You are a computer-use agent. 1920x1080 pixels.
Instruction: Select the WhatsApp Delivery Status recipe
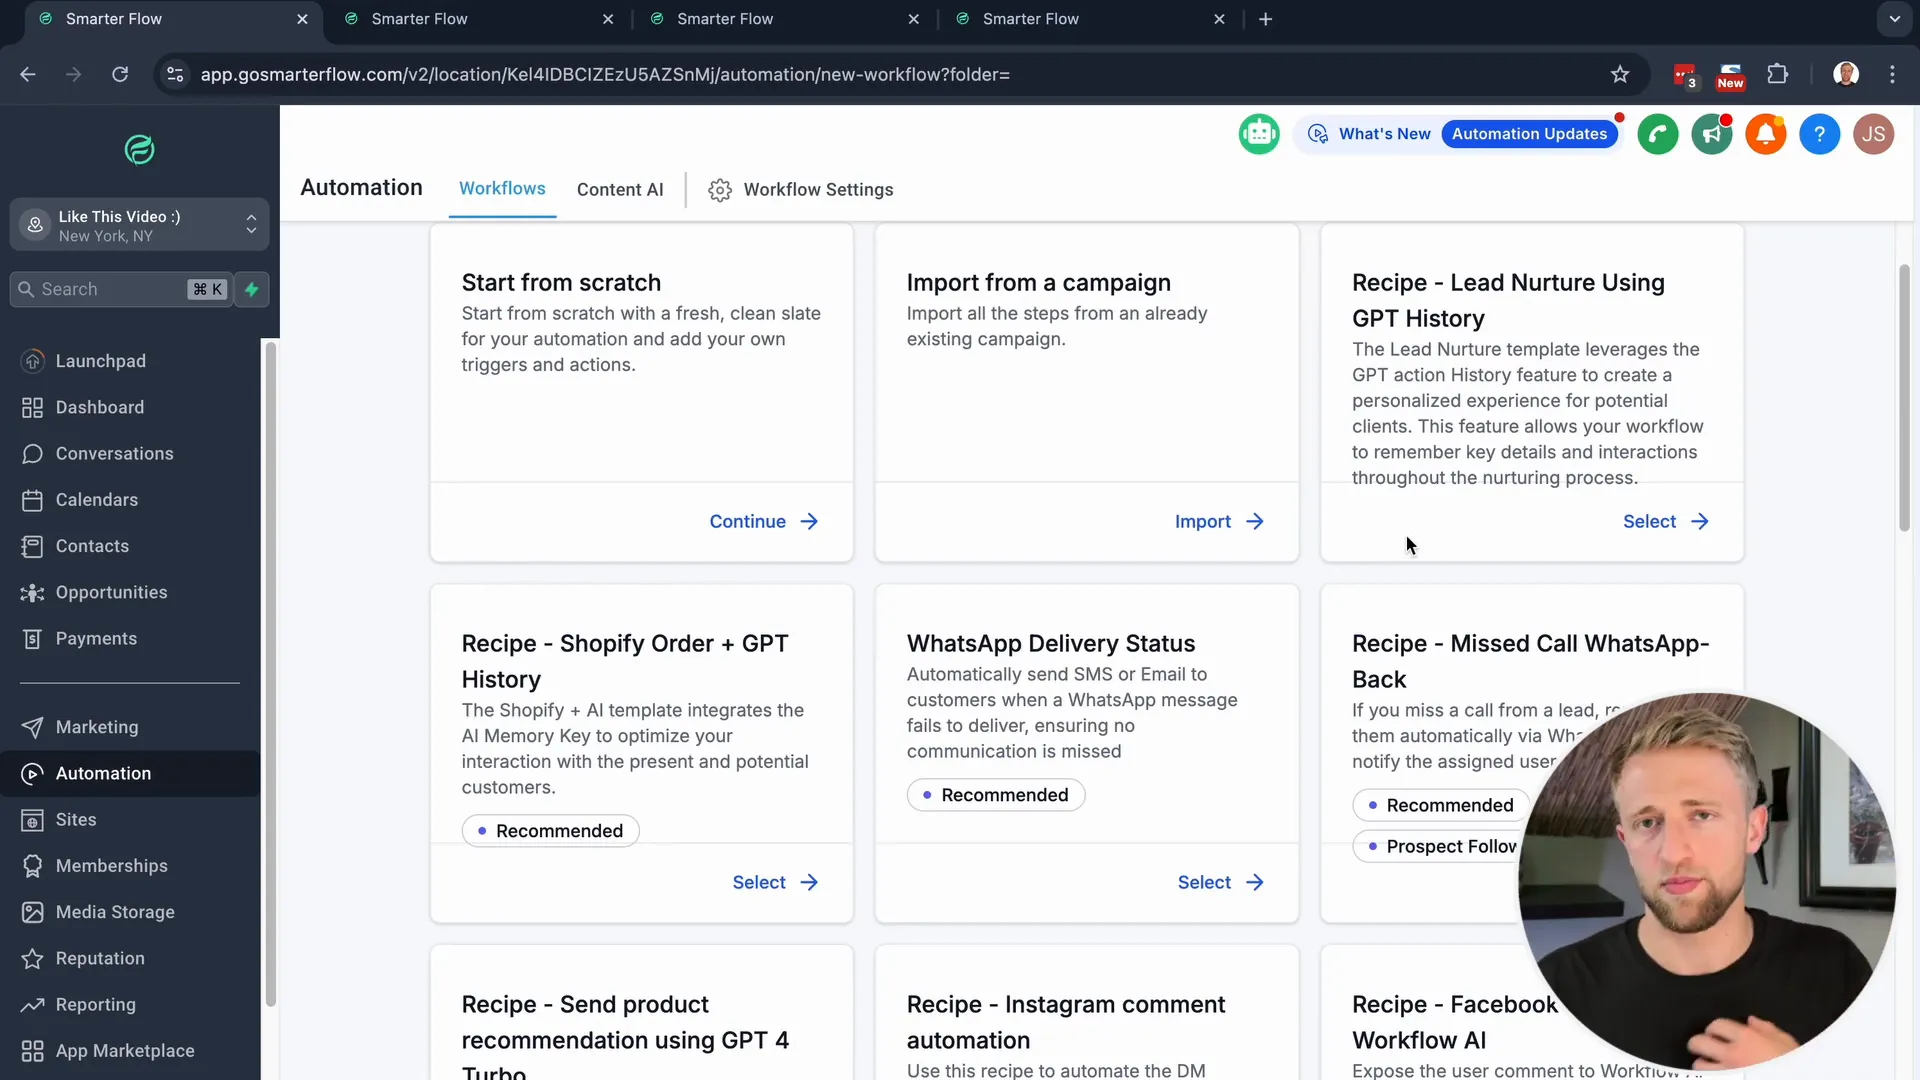point(1221,883)
